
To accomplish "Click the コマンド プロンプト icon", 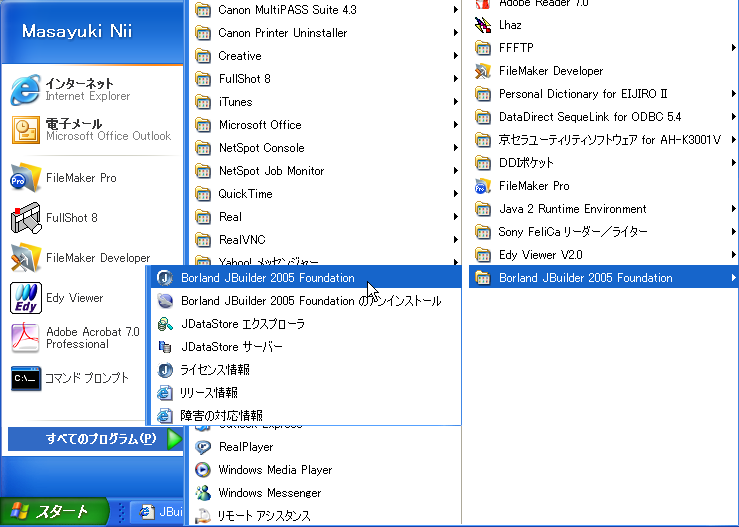I will [25, 379].
